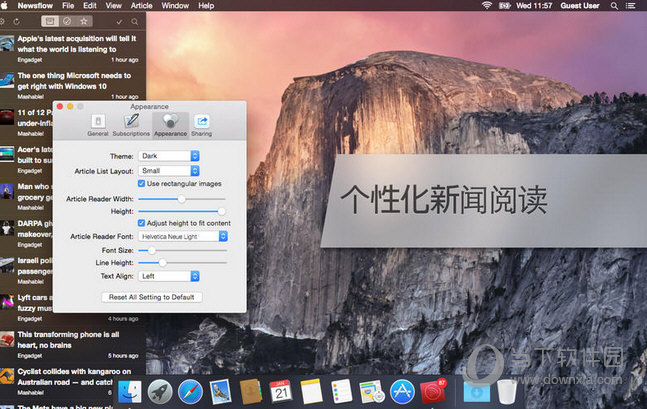Open the File menu
Image resolution: width=647 pixels, height=409 pixels.
(x=68, y=6)
